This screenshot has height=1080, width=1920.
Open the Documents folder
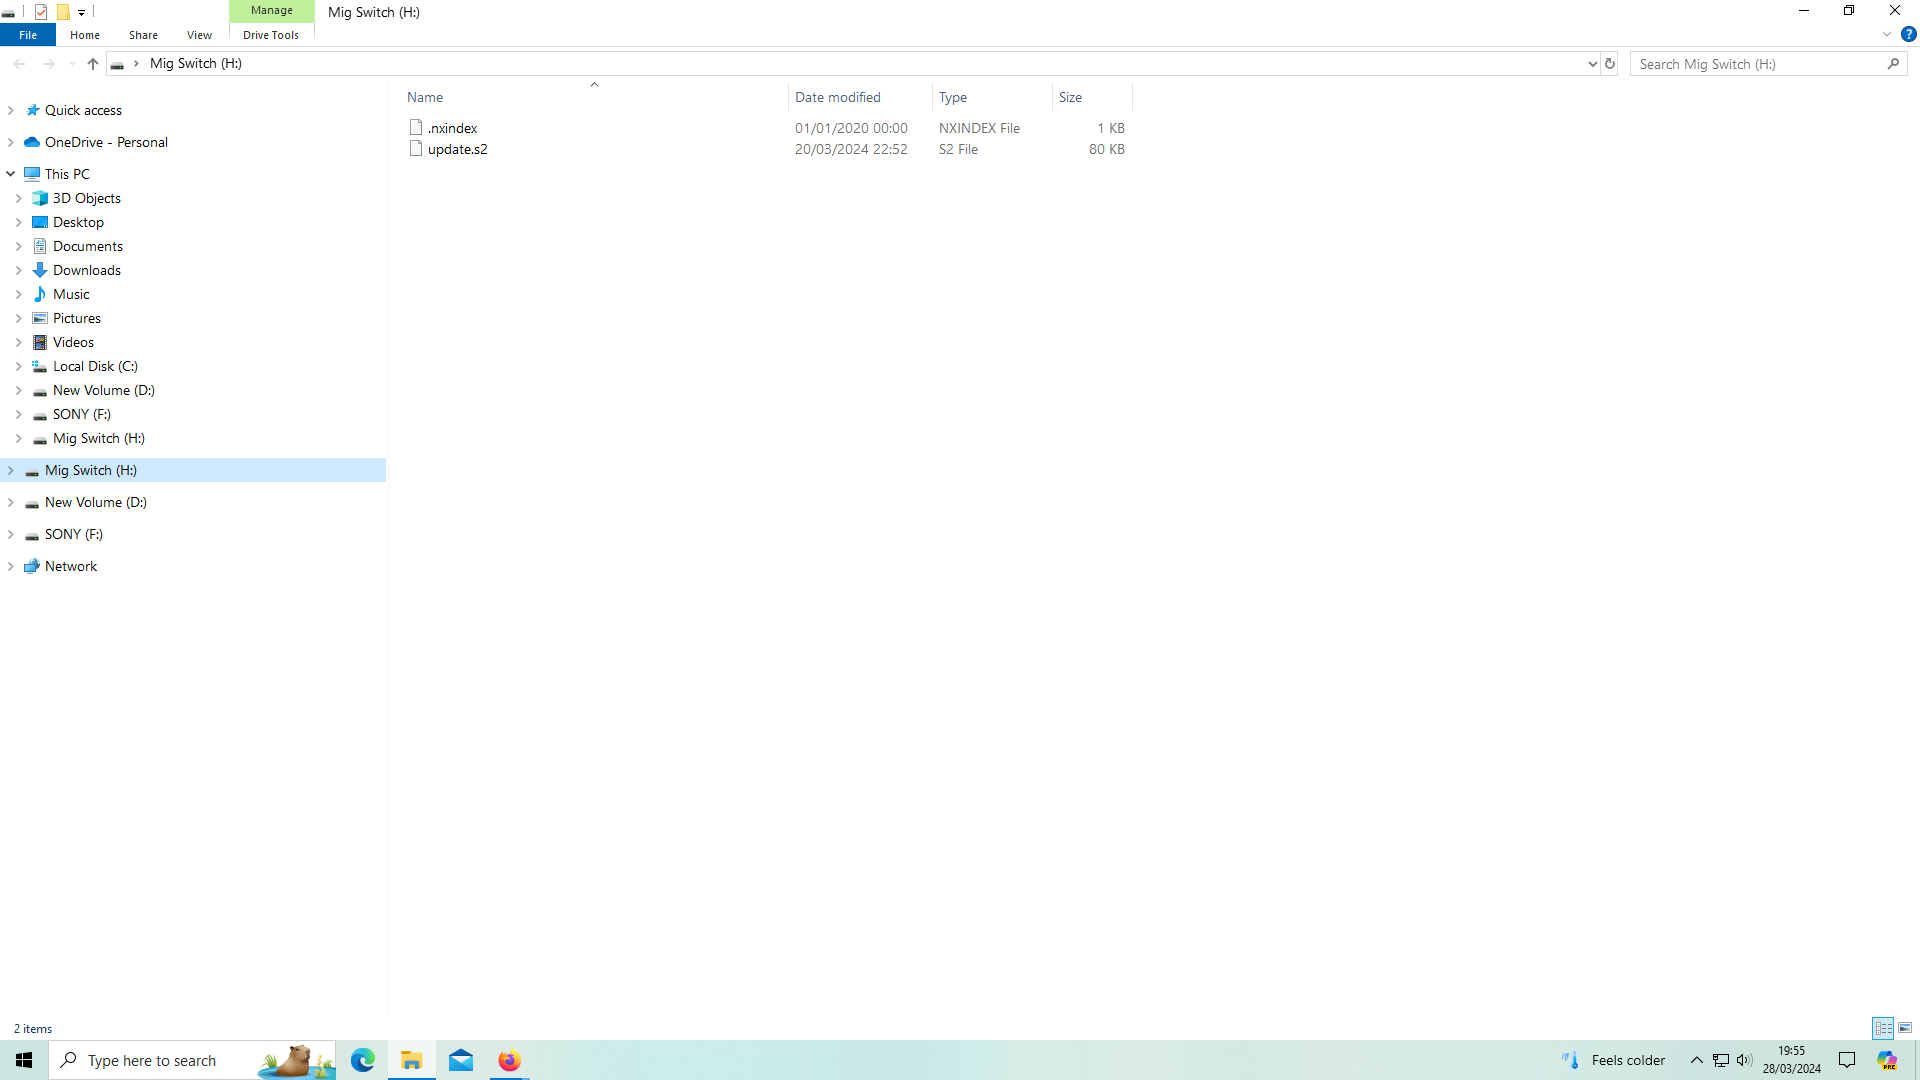point(88,246)
